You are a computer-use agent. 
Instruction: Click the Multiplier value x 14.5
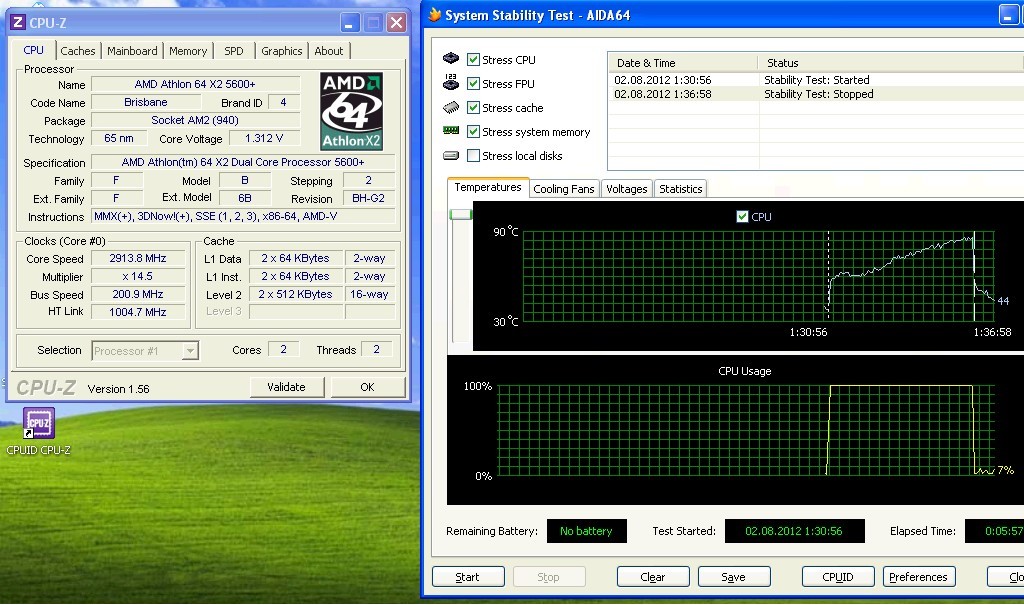[138, 276]
